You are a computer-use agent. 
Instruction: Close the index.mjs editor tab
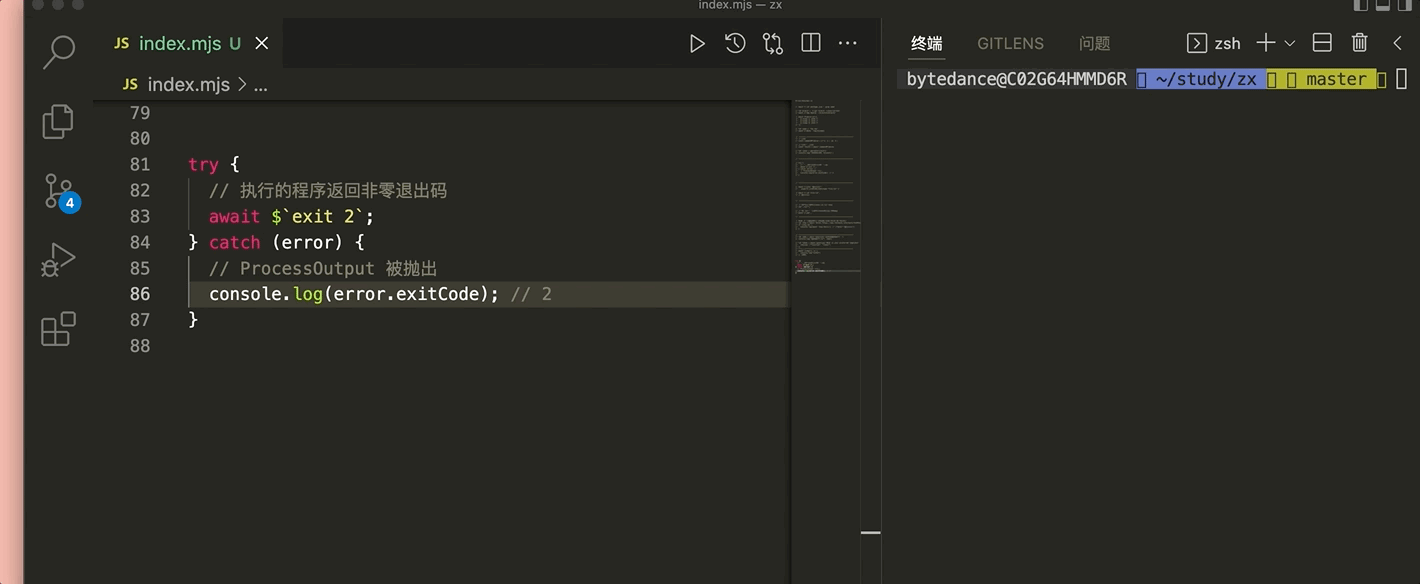pyautogui.click(x=262, y=44)
